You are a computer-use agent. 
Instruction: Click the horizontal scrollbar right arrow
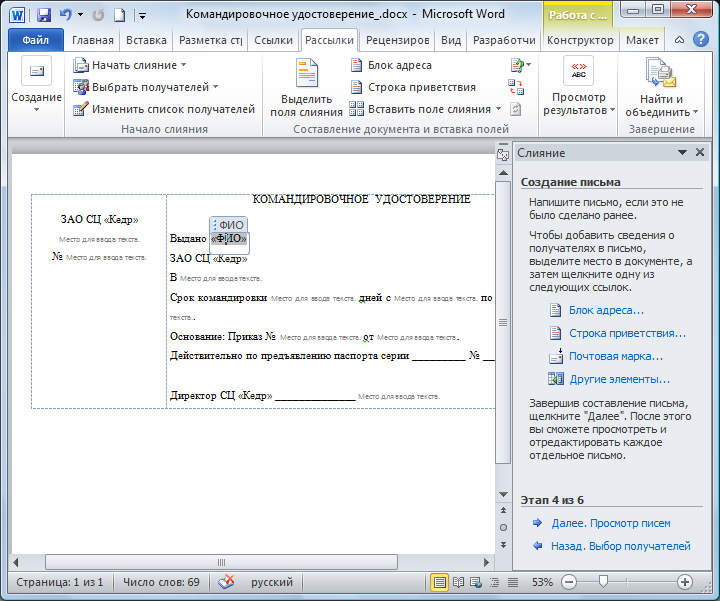(486, 562)
